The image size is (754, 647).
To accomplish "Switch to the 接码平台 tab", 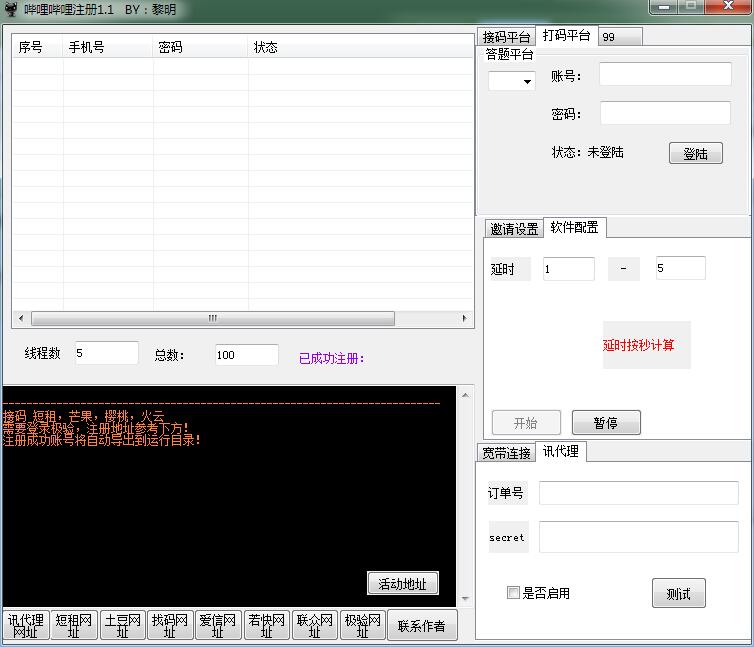I will coord(507,37).
